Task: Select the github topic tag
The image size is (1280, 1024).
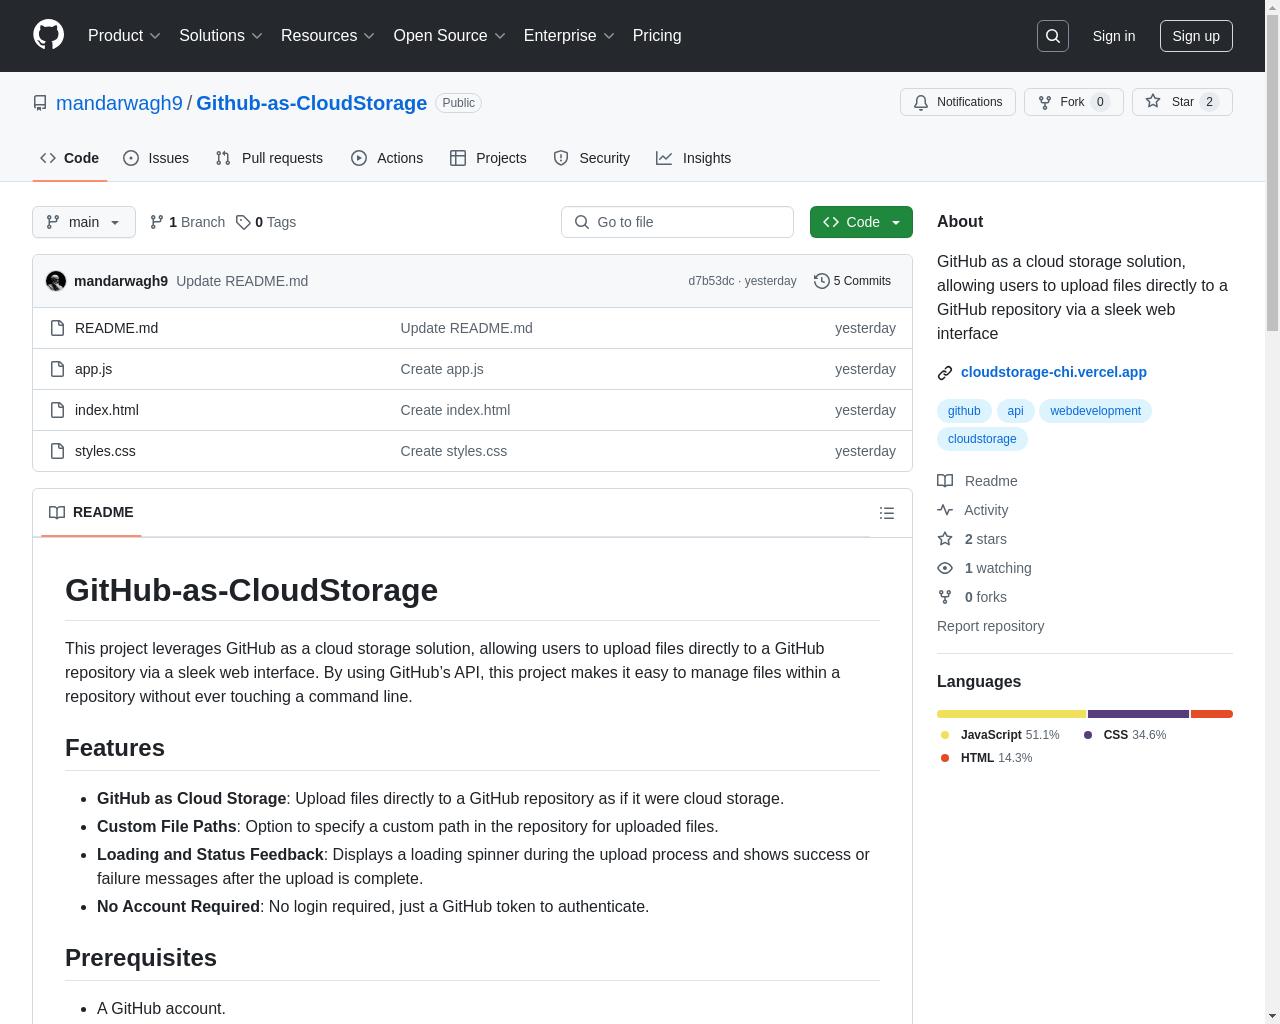Action: 964,411
